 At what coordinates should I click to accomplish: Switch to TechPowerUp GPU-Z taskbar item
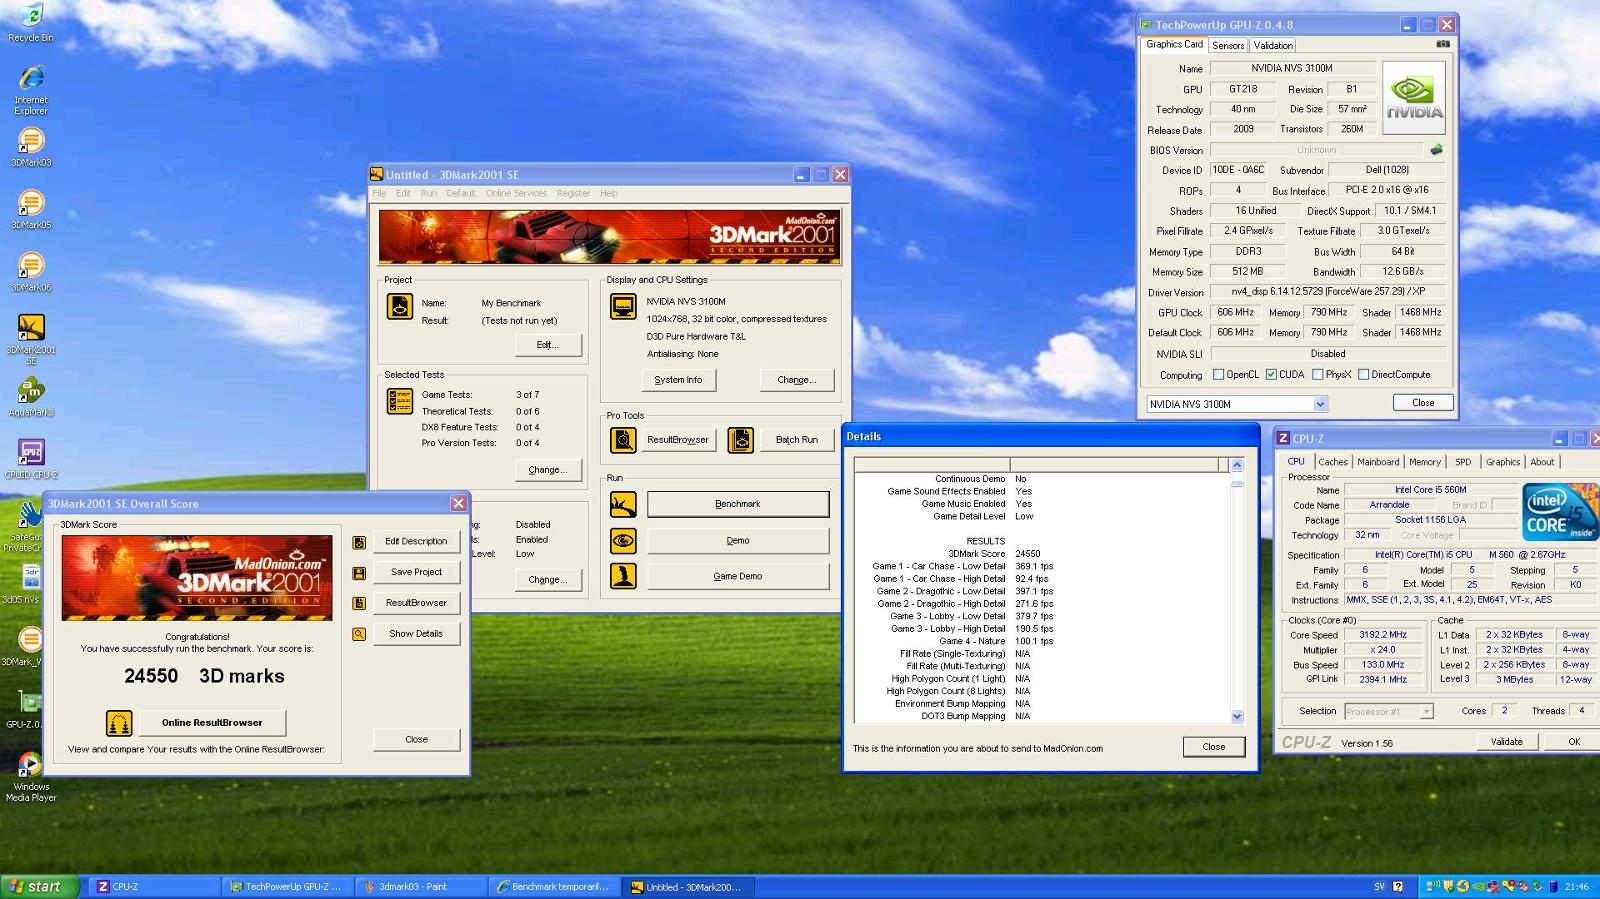pos(287,887)
